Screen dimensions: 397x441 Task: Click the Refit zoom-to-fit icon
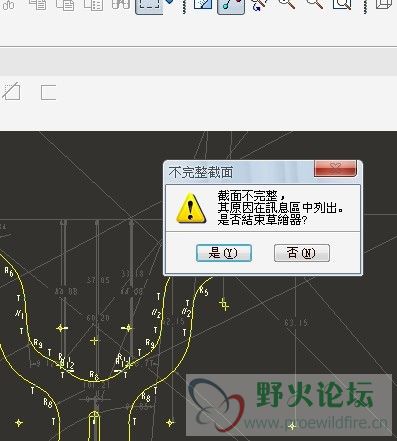click(x=342, y=4)
